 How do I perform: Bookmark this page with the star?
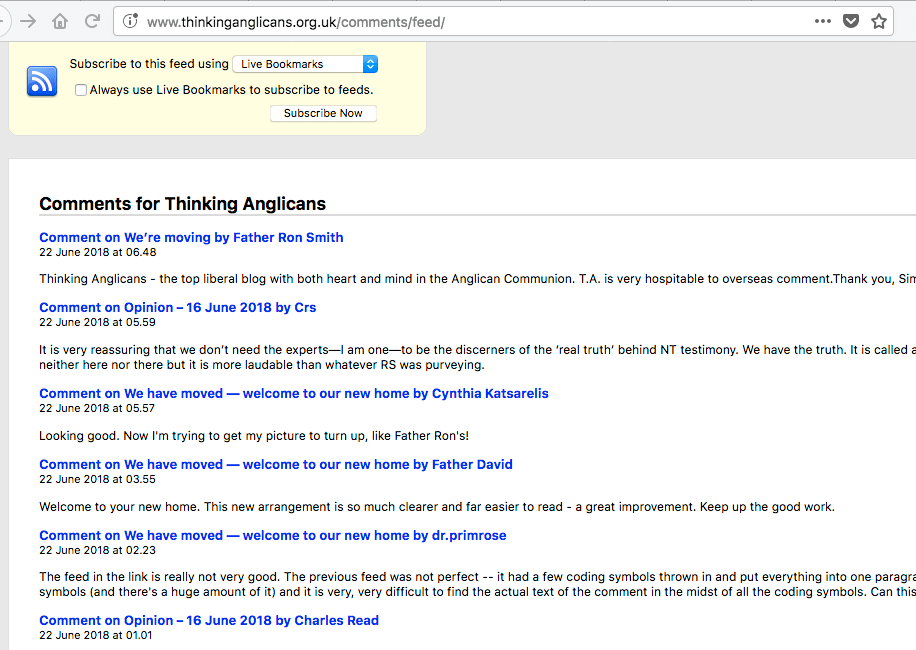click(879, 22)
